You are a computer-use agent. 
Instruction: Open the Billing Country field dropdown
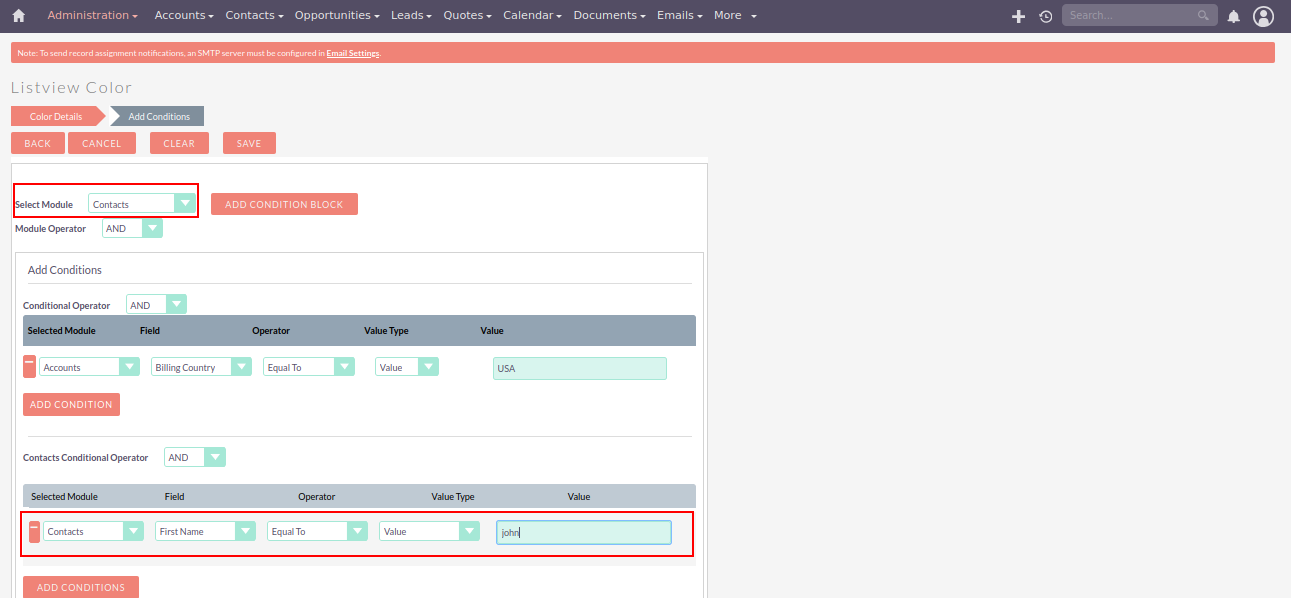(201, 367)
